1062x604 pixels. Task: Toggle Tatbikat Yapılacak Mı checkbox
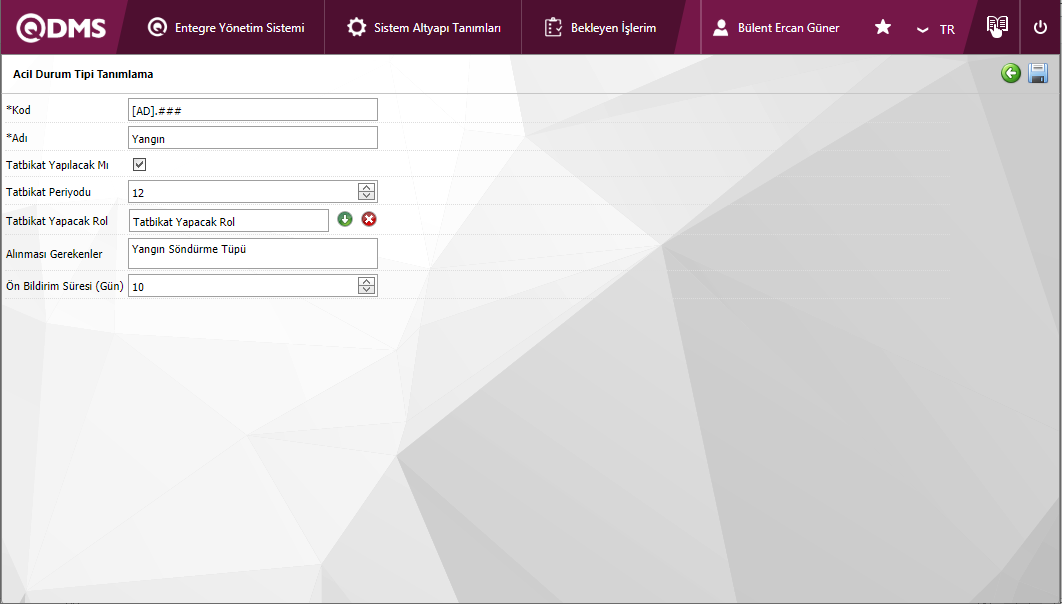140,165
